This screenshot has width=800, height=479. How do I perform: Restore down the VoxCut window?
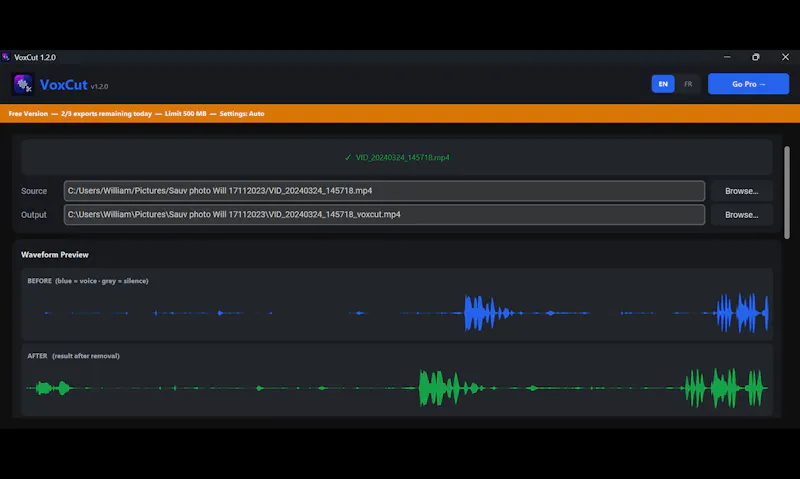pyautogui.click(x=756, y=57)
